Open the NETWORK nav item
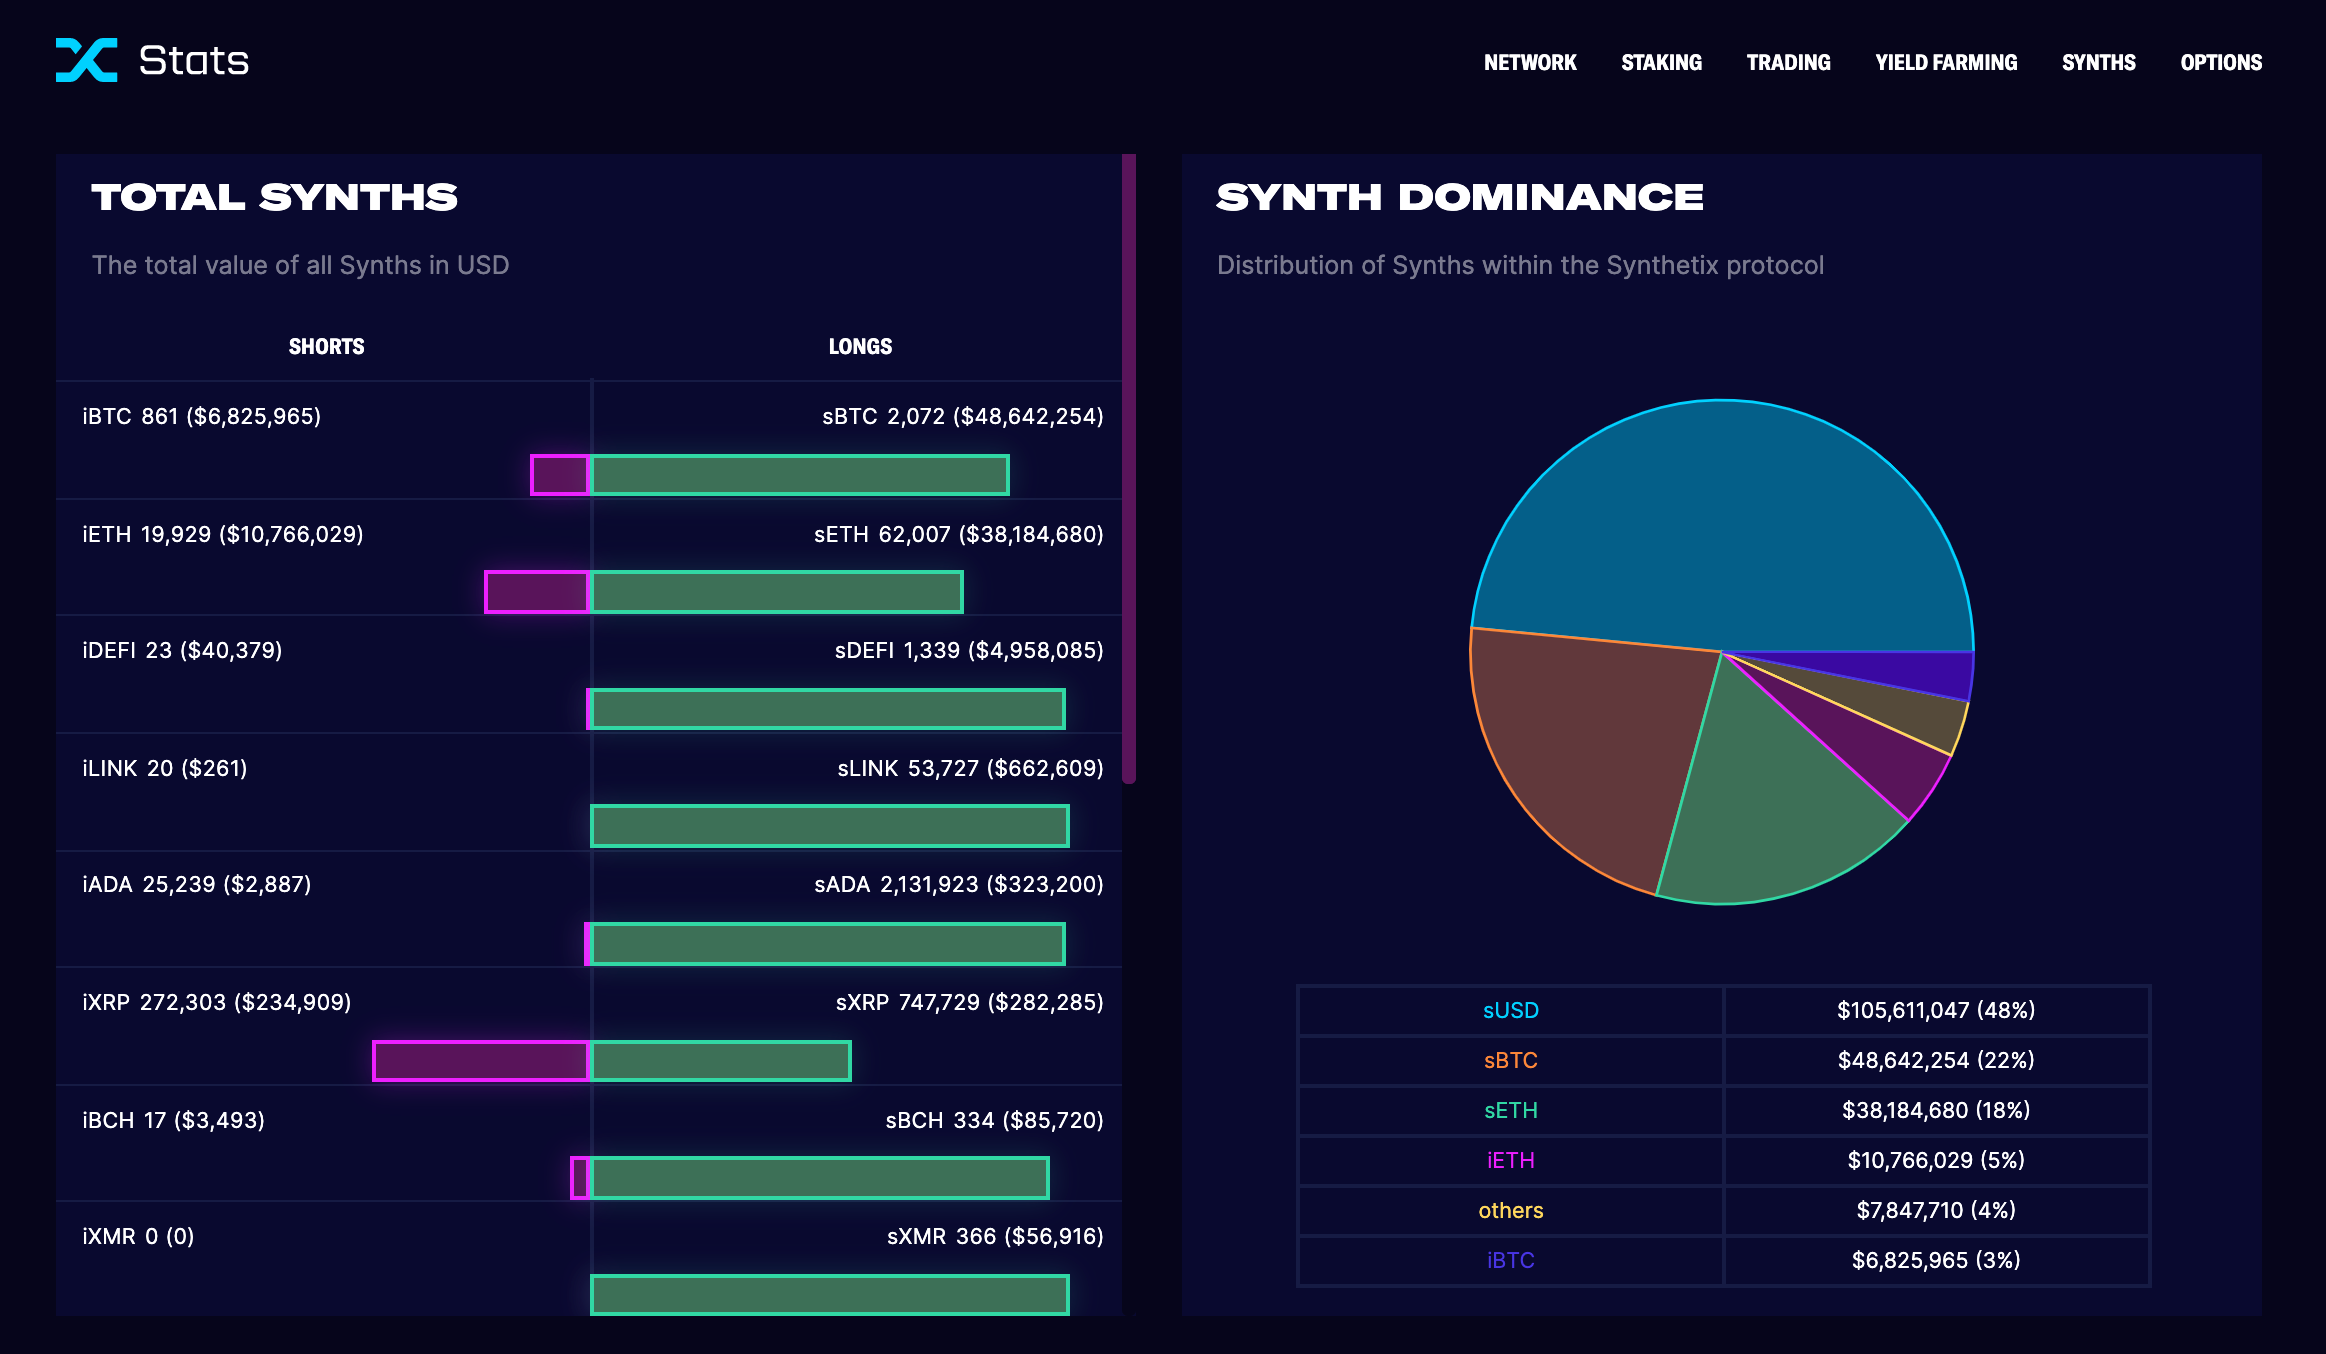Viewport: 2326px width, 1354px height. coord(1530,62)
